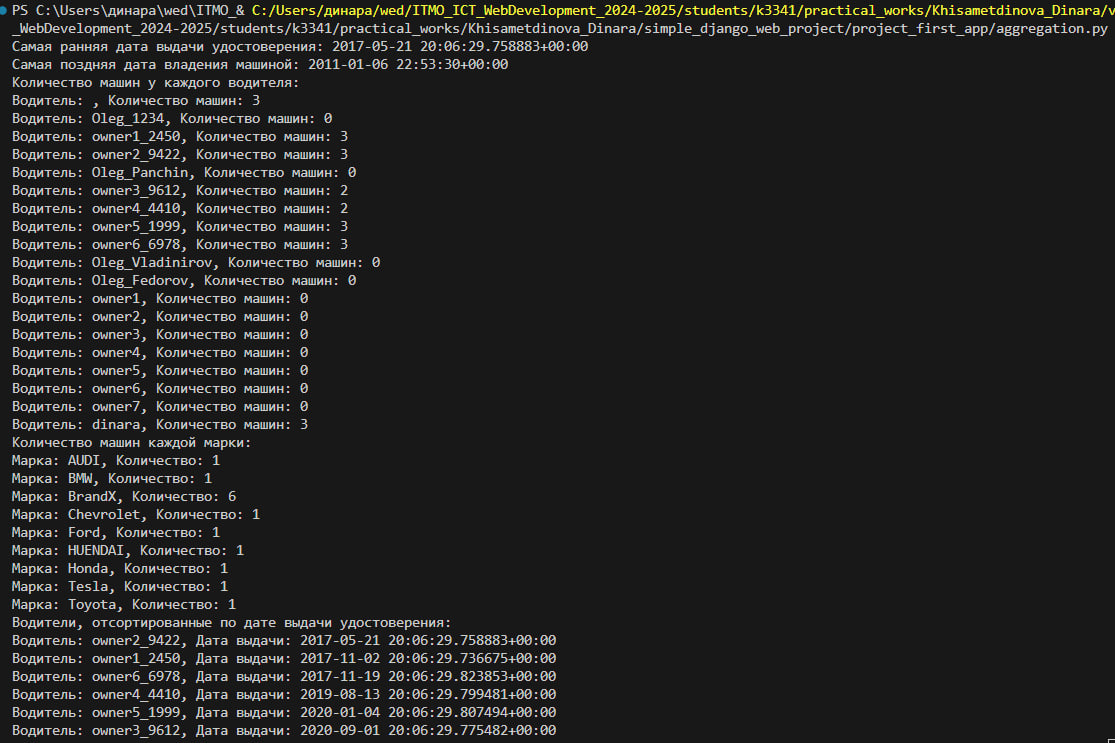Click the 'Водители, отсортированные по дате' header

(x=232, y=623)
